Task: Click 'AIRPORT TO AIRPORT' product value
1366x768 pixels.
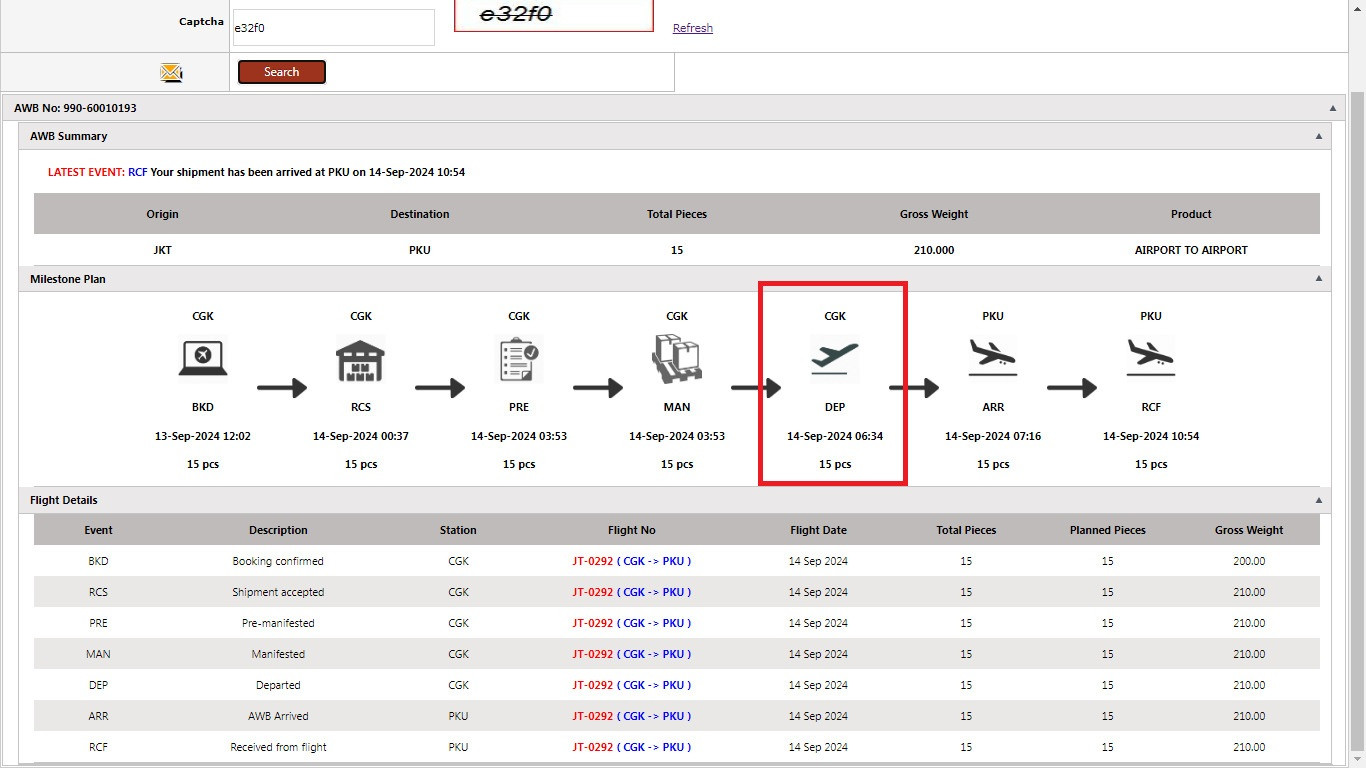Action: coord(1191,250)
